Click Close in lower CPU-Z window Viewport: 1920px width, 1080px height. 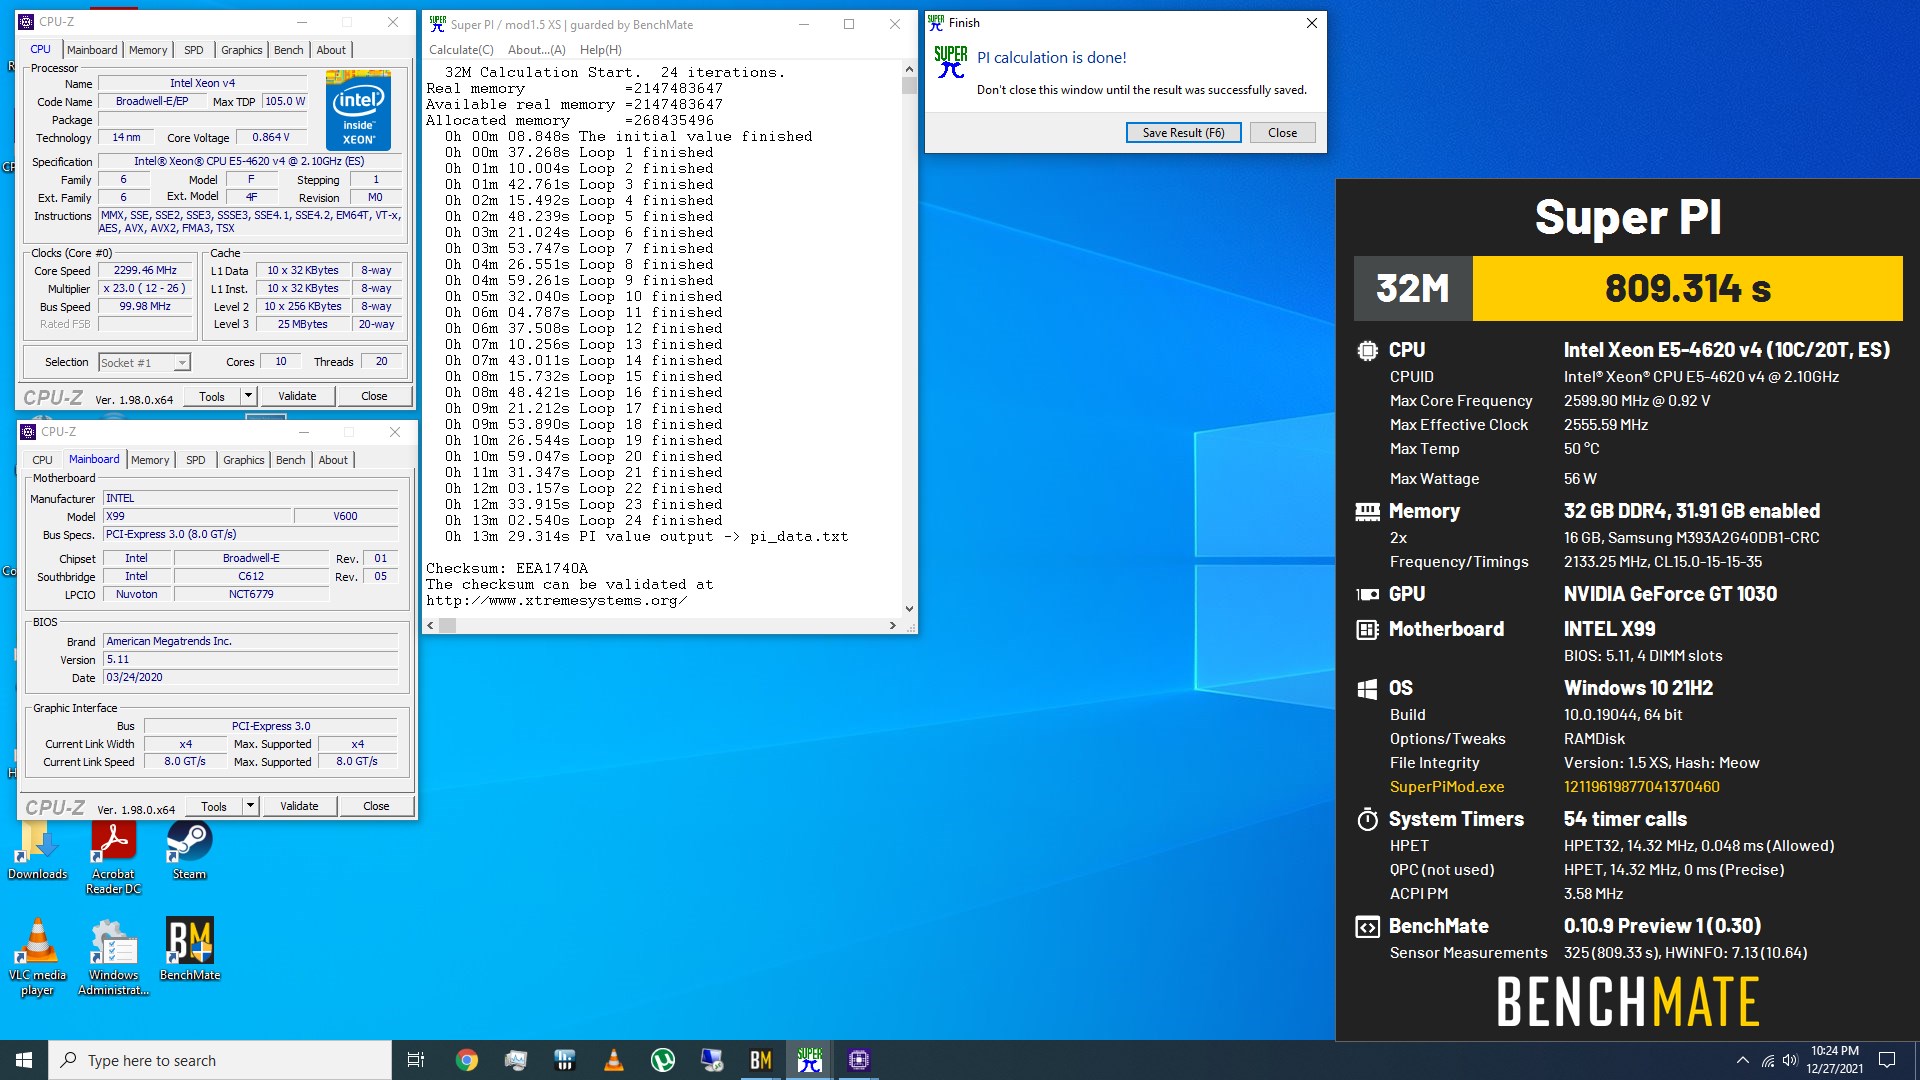click(376, 806)
